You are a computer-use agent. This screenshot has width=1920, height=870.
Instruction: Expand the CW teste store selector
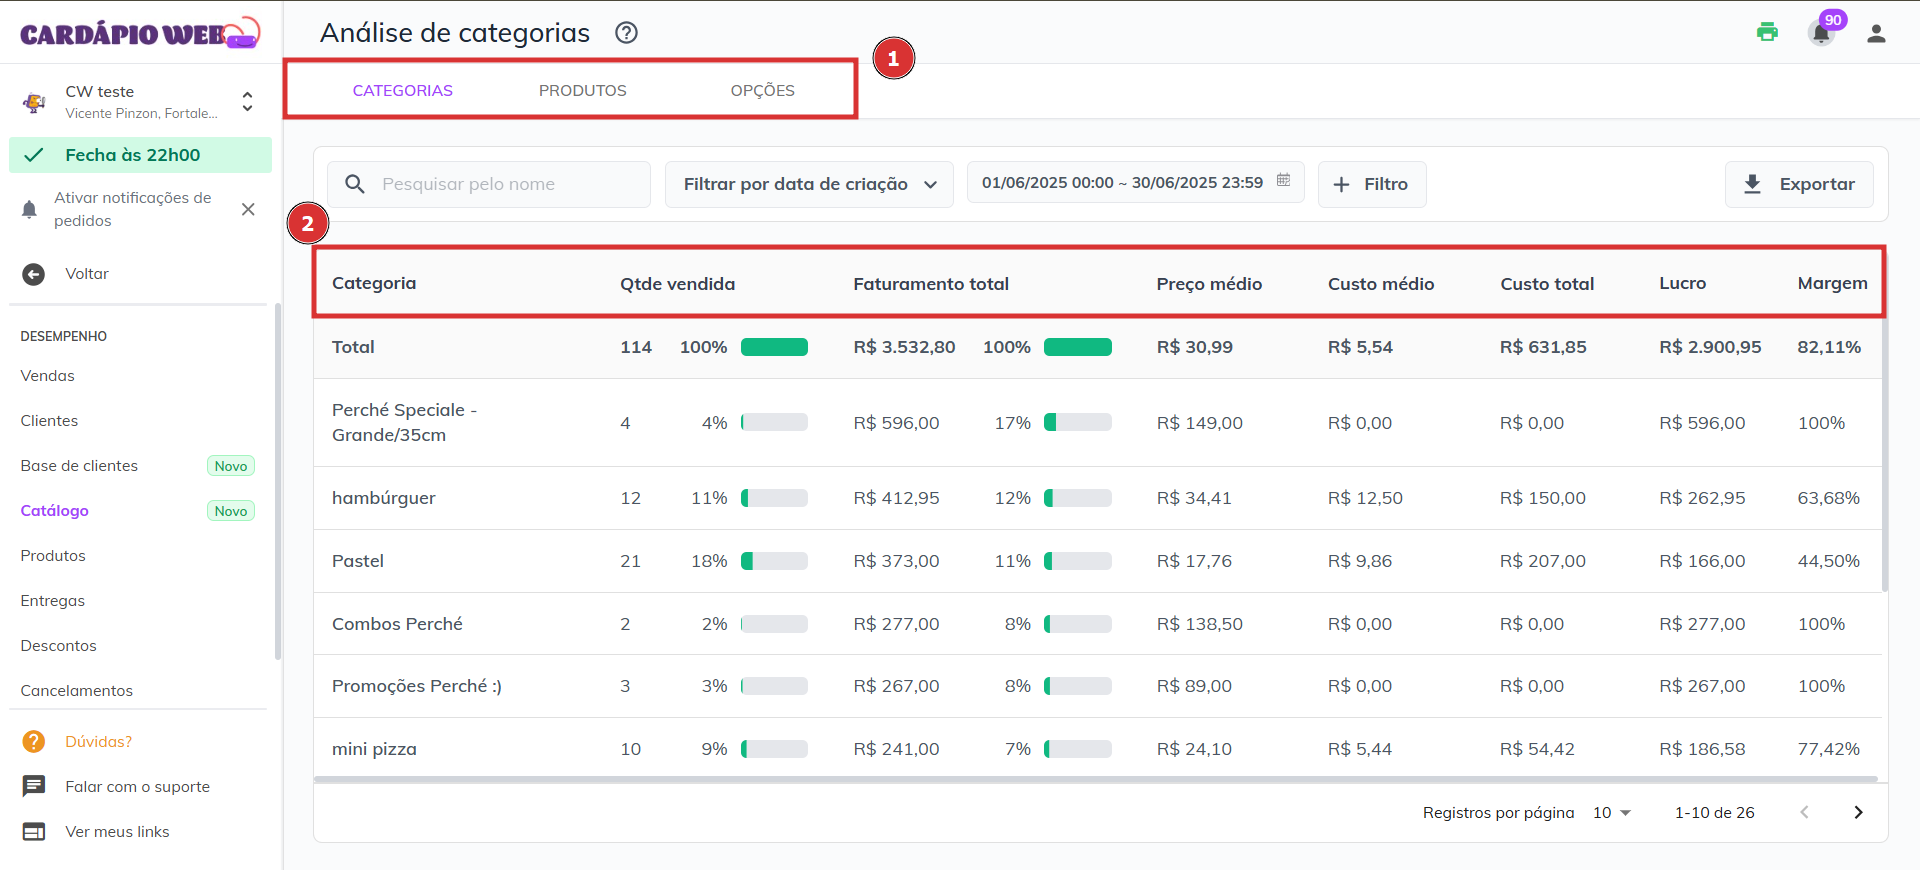click(247, 101)
